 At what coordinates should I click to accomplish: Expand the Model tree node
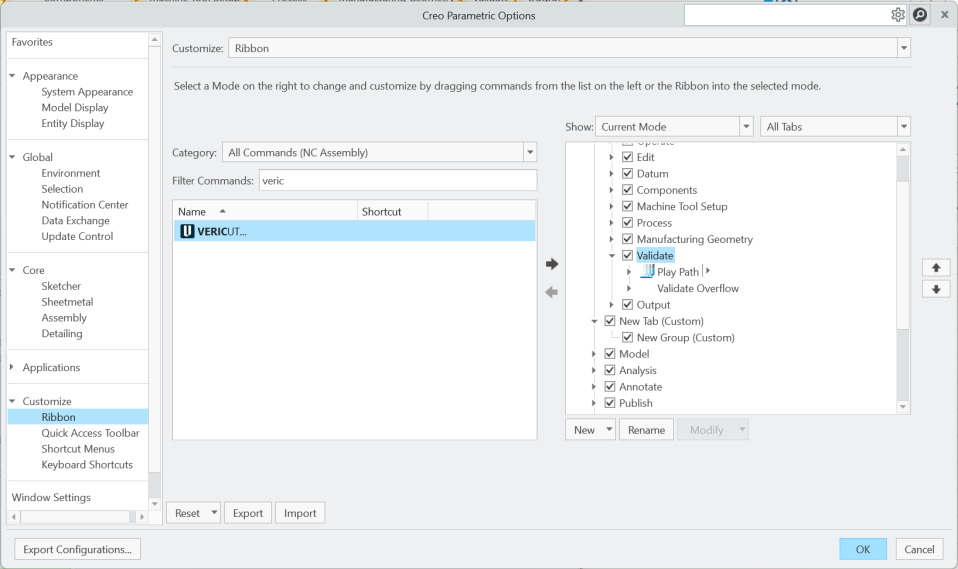click(594, 353)
